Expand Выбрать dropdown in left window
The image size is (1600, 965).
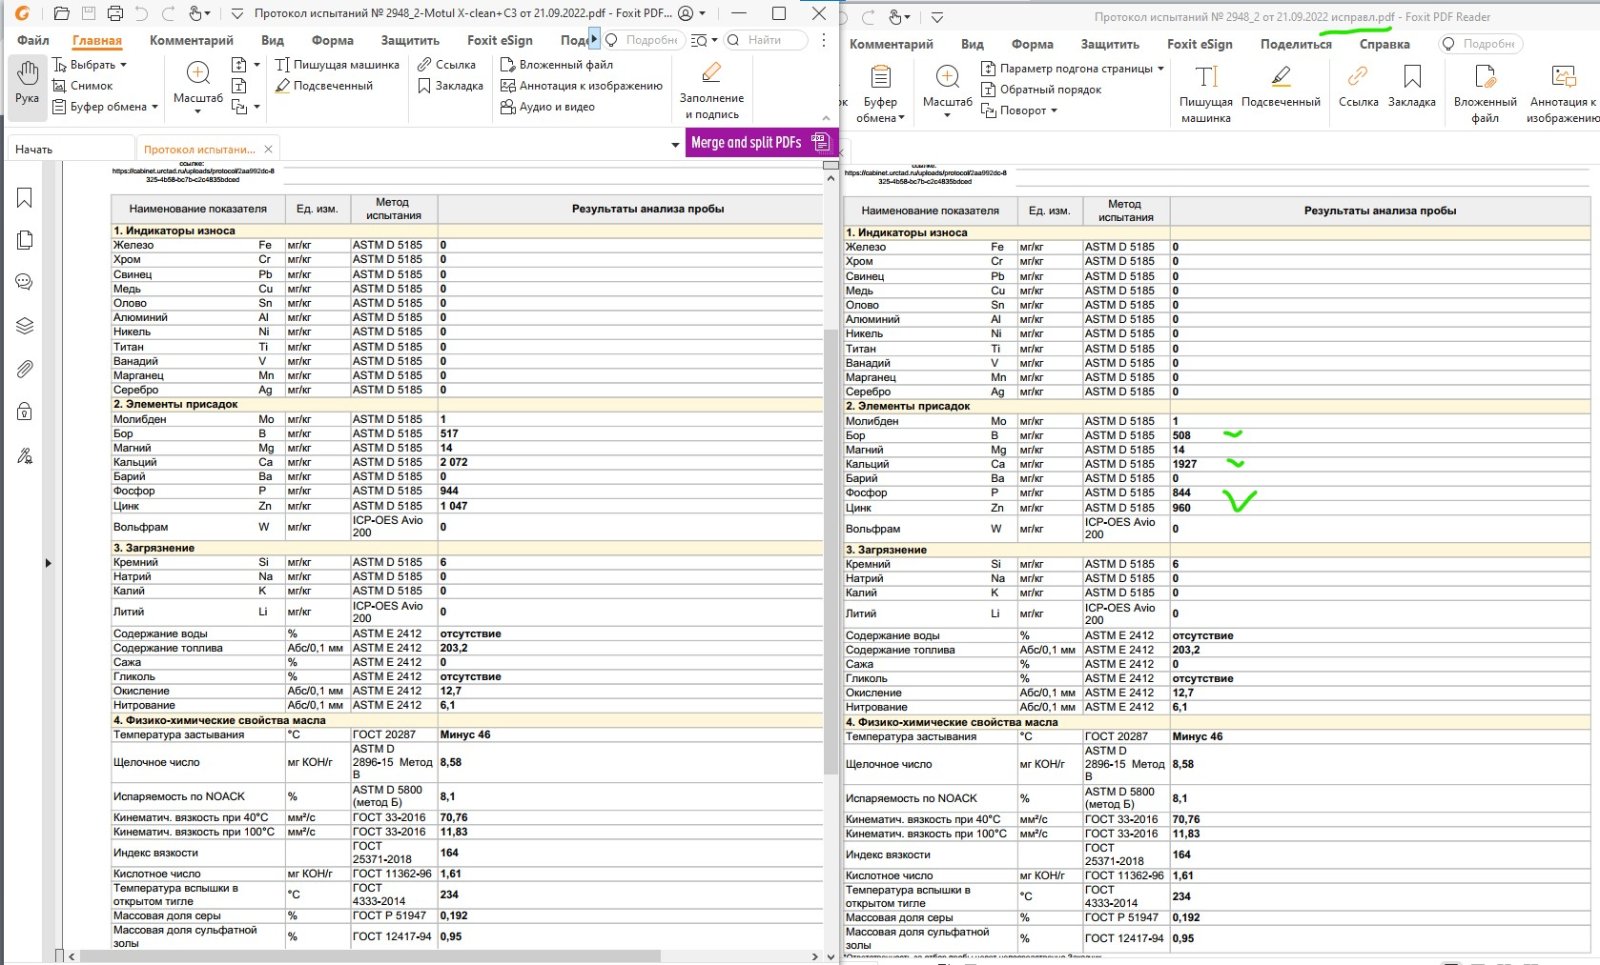point(123,65)
